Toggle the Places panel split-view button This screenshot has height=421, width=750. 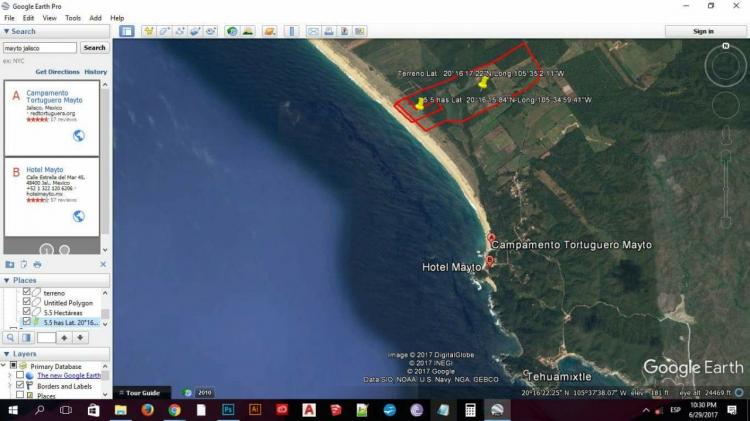click(x=26, y=338)
